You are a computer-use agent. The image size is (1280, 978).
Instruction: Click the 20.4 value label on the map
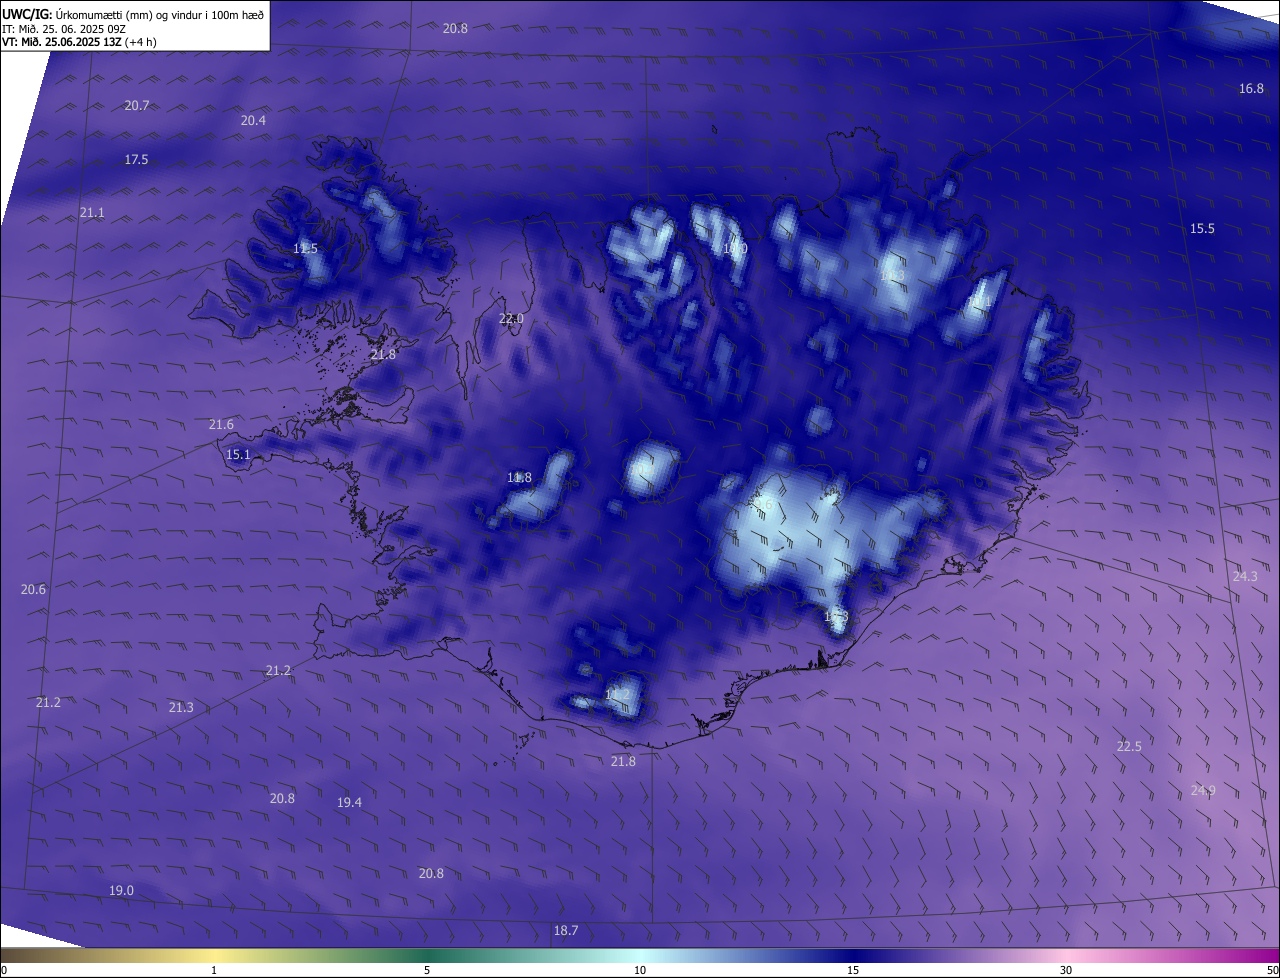(254, 120)
